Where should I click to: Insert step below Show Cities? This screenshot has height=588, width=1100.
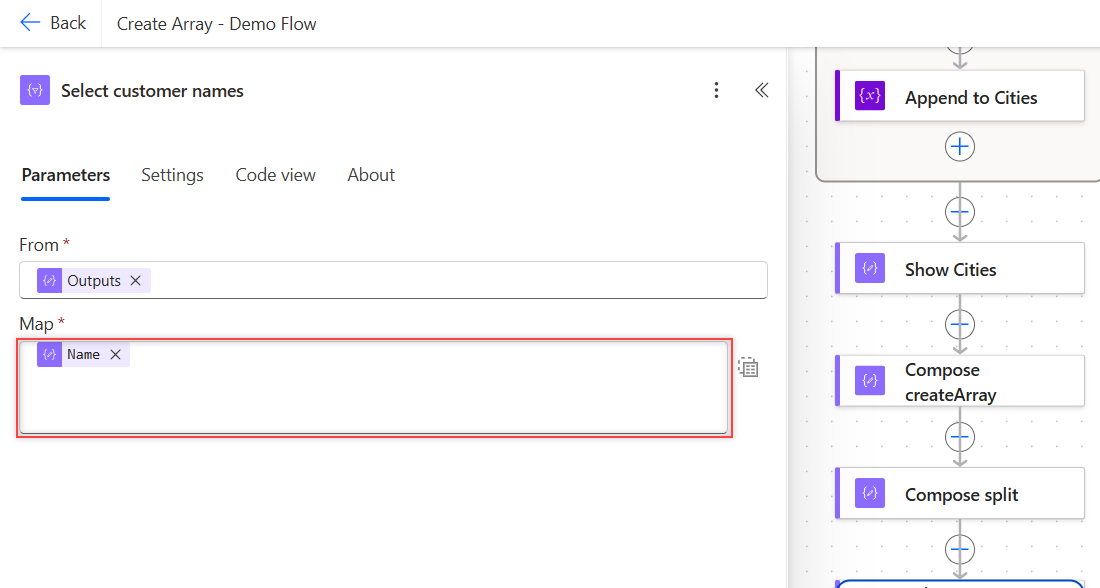[960, 324]
